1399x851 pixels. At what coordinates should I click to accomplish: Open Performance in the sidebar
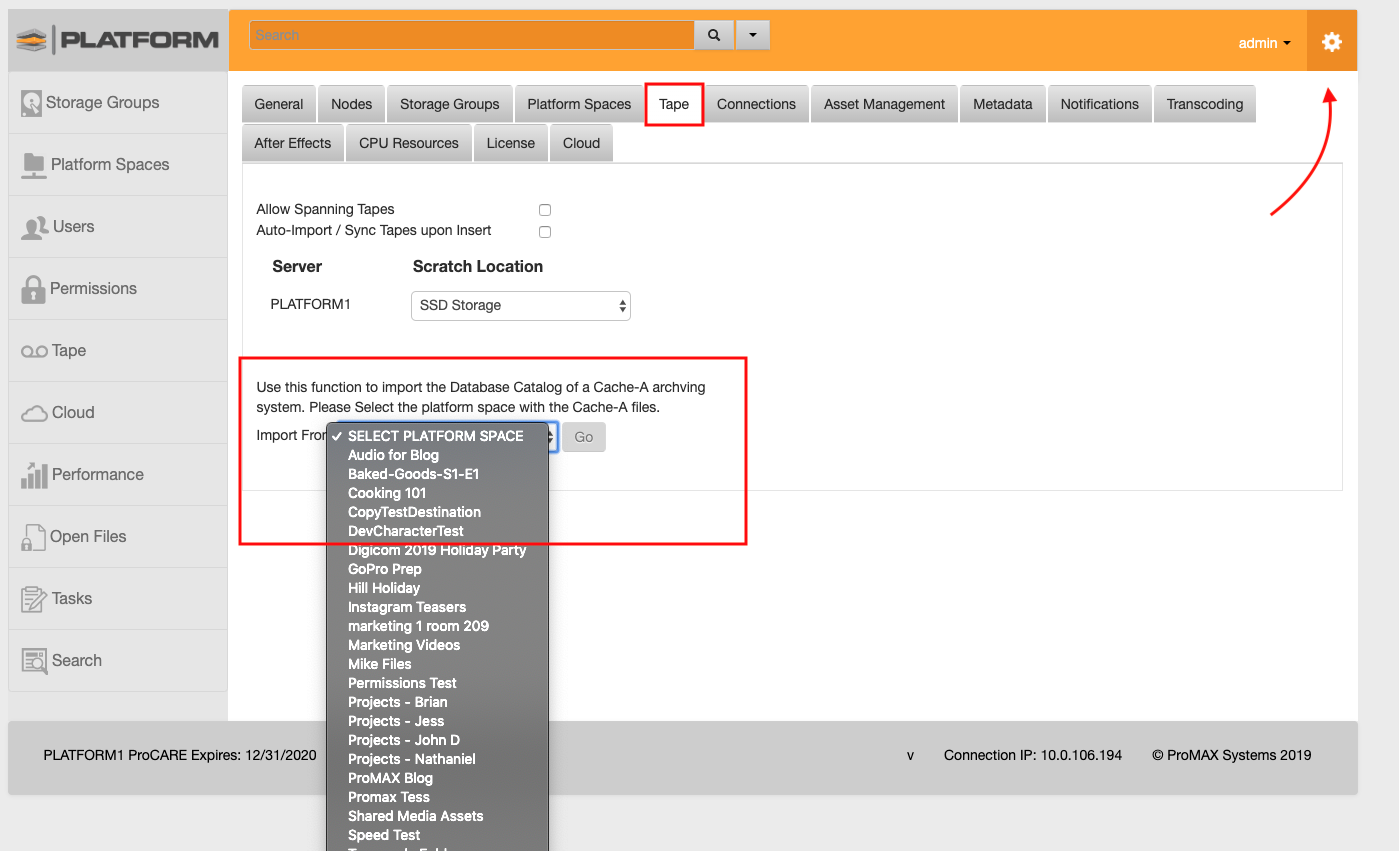point(118,474)
